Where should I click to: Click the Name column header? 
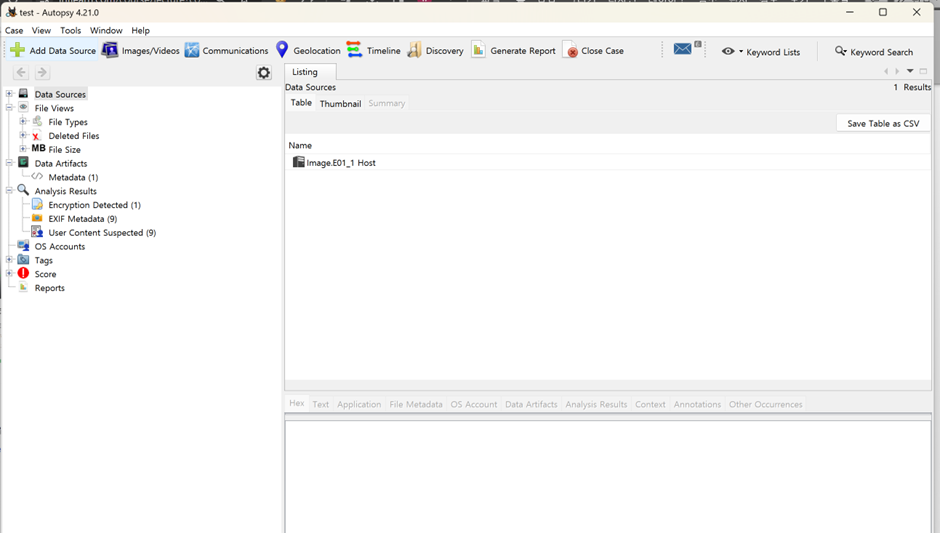[x=300, y=145]
